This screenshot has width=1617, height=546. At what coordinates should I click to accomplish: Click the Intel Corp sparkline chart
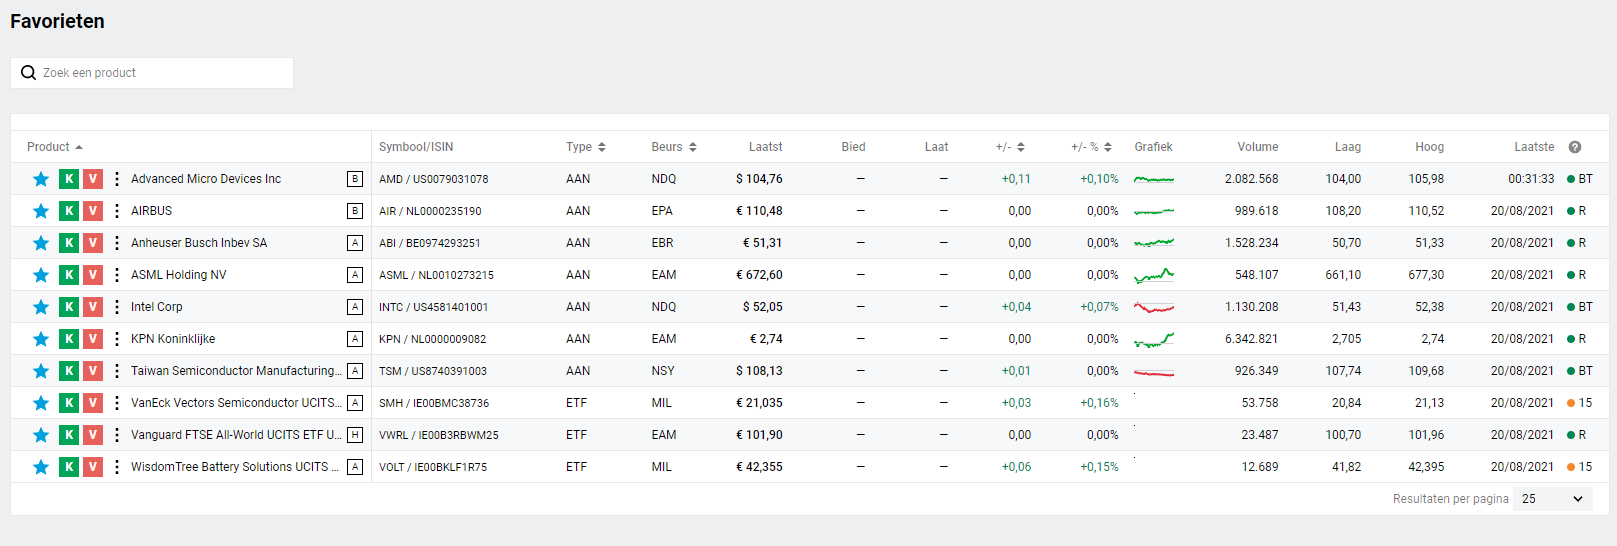click(1153, 307)
